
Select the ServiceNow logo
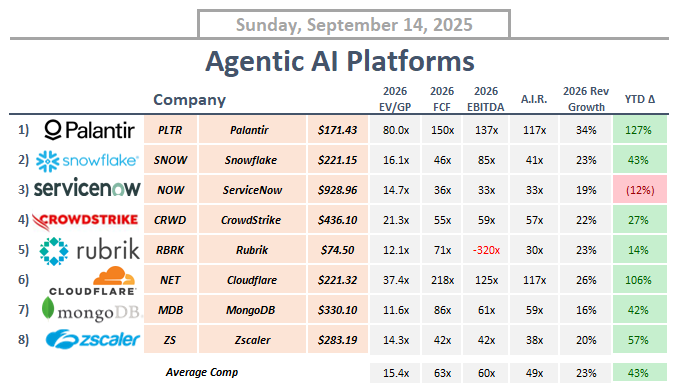point(87,188)
